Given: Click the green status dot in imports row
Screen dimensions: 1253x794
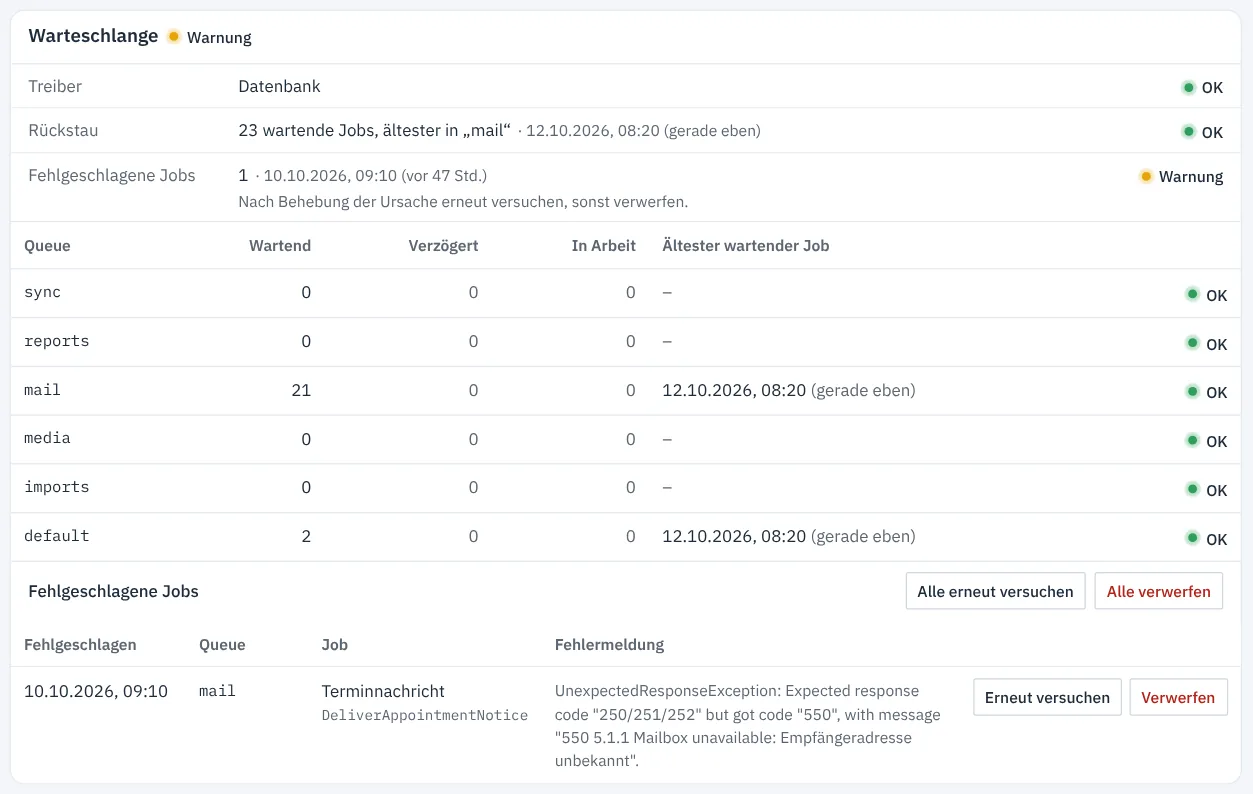Looking at the screenshot, I should [x=1192, y=489].
